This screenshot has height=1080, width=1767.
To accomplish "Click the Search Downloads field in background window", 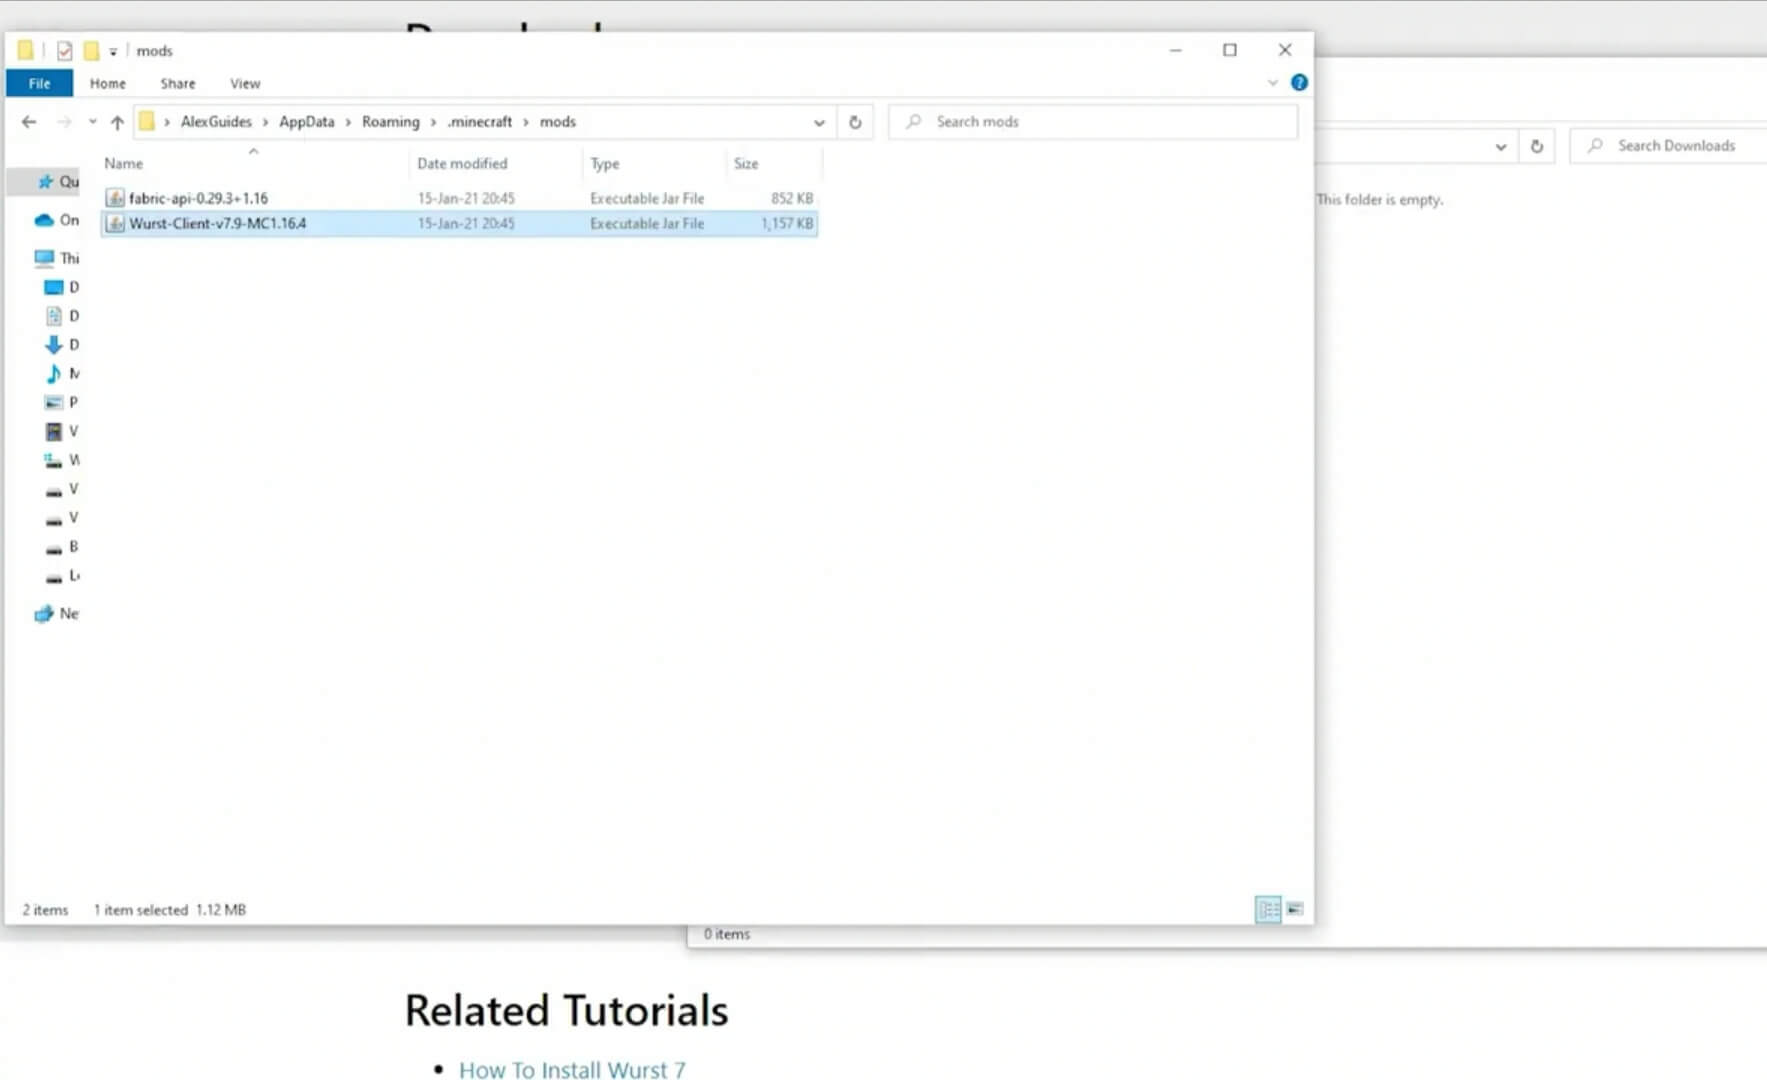I will pyautogui.click(x=1668, y=146).
